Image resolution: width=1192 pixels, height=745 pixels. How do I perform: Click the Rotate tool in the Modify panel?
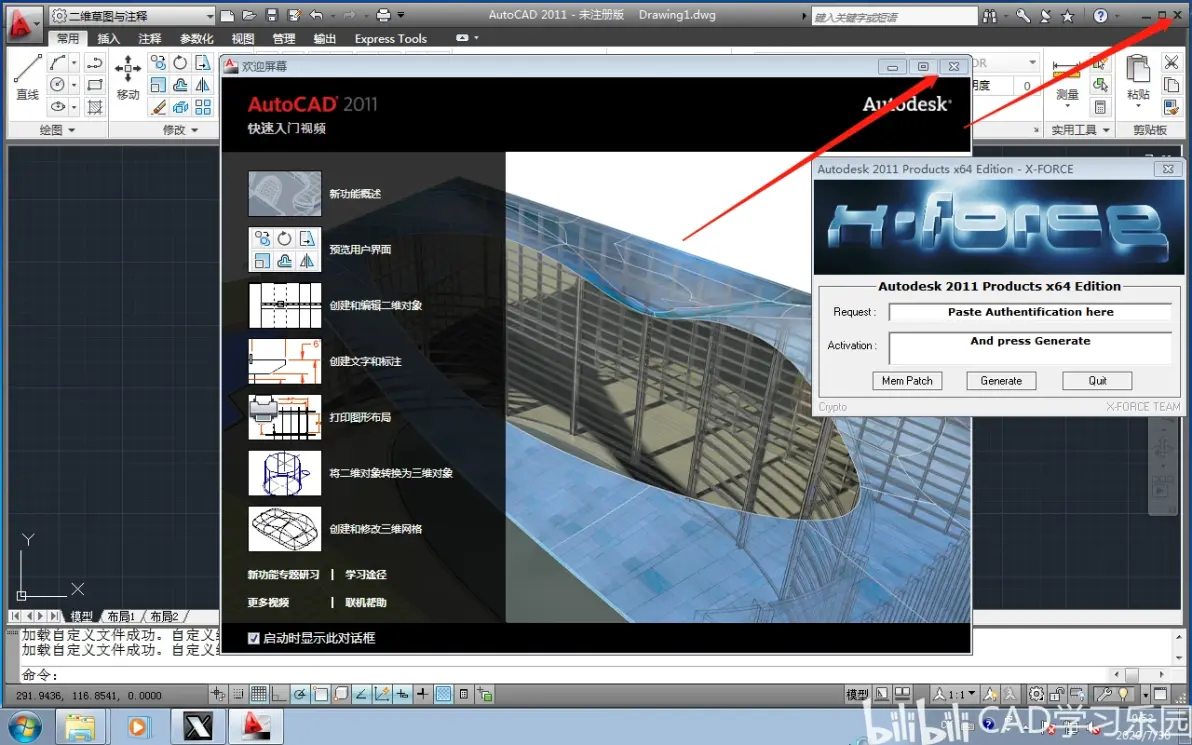[180, 62]
